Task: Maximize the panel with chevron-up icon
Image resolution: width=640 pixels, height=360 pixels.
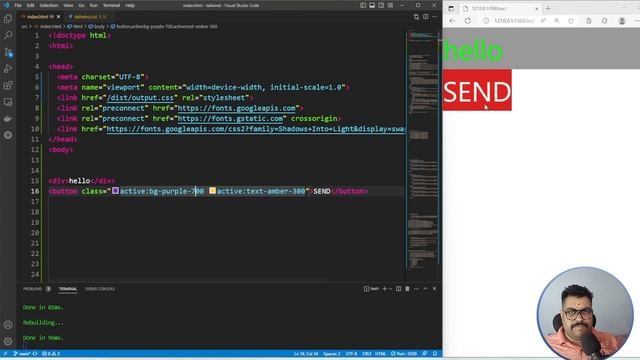Action: point(425,289)
